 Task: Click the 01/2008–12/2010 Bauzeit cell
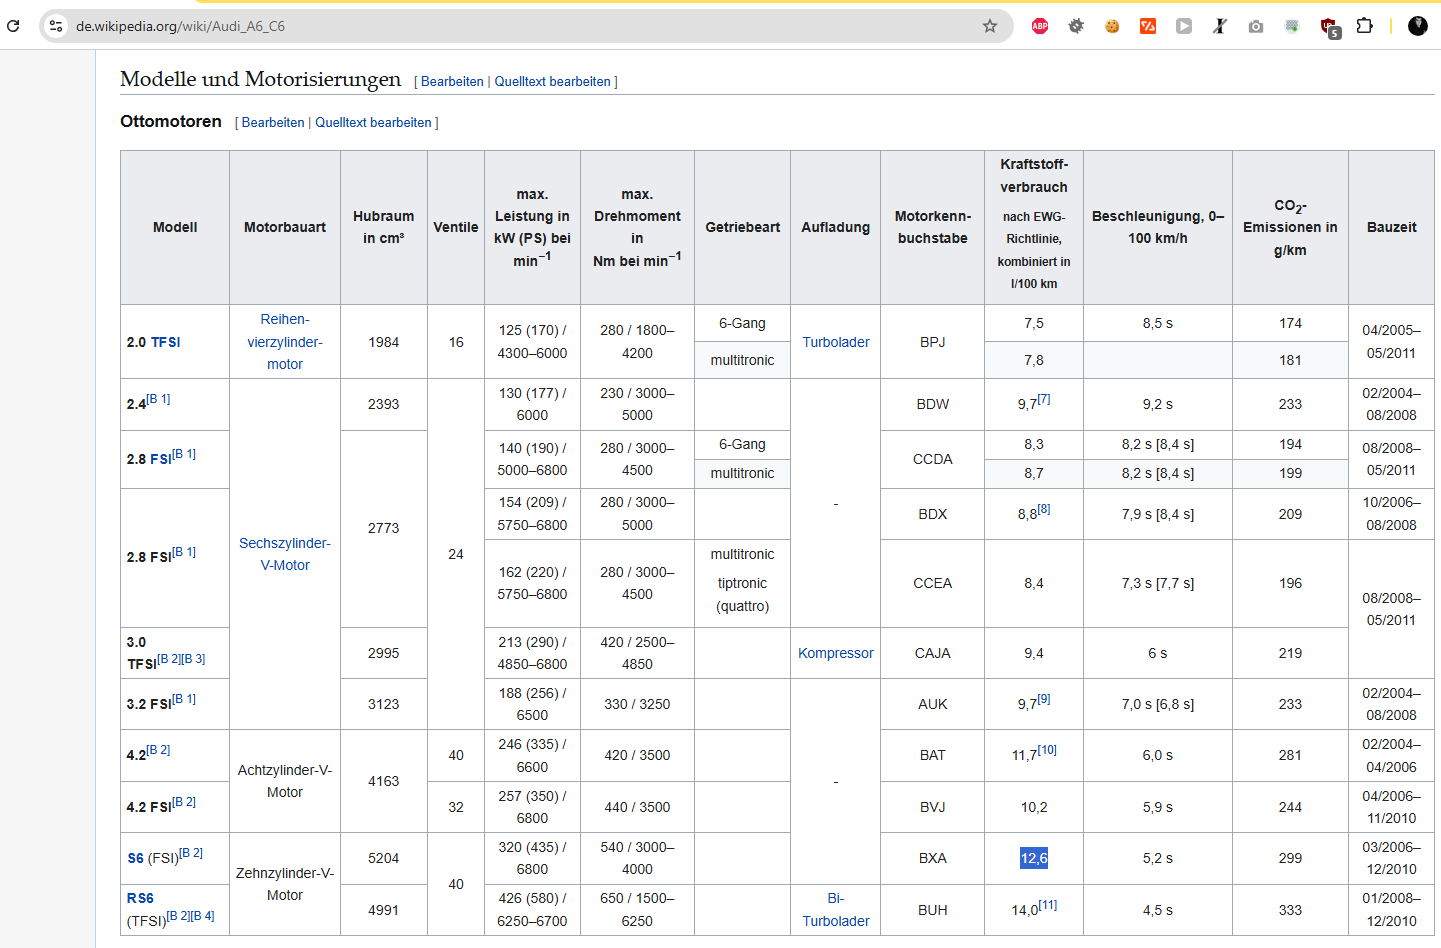click(1392, 910)
